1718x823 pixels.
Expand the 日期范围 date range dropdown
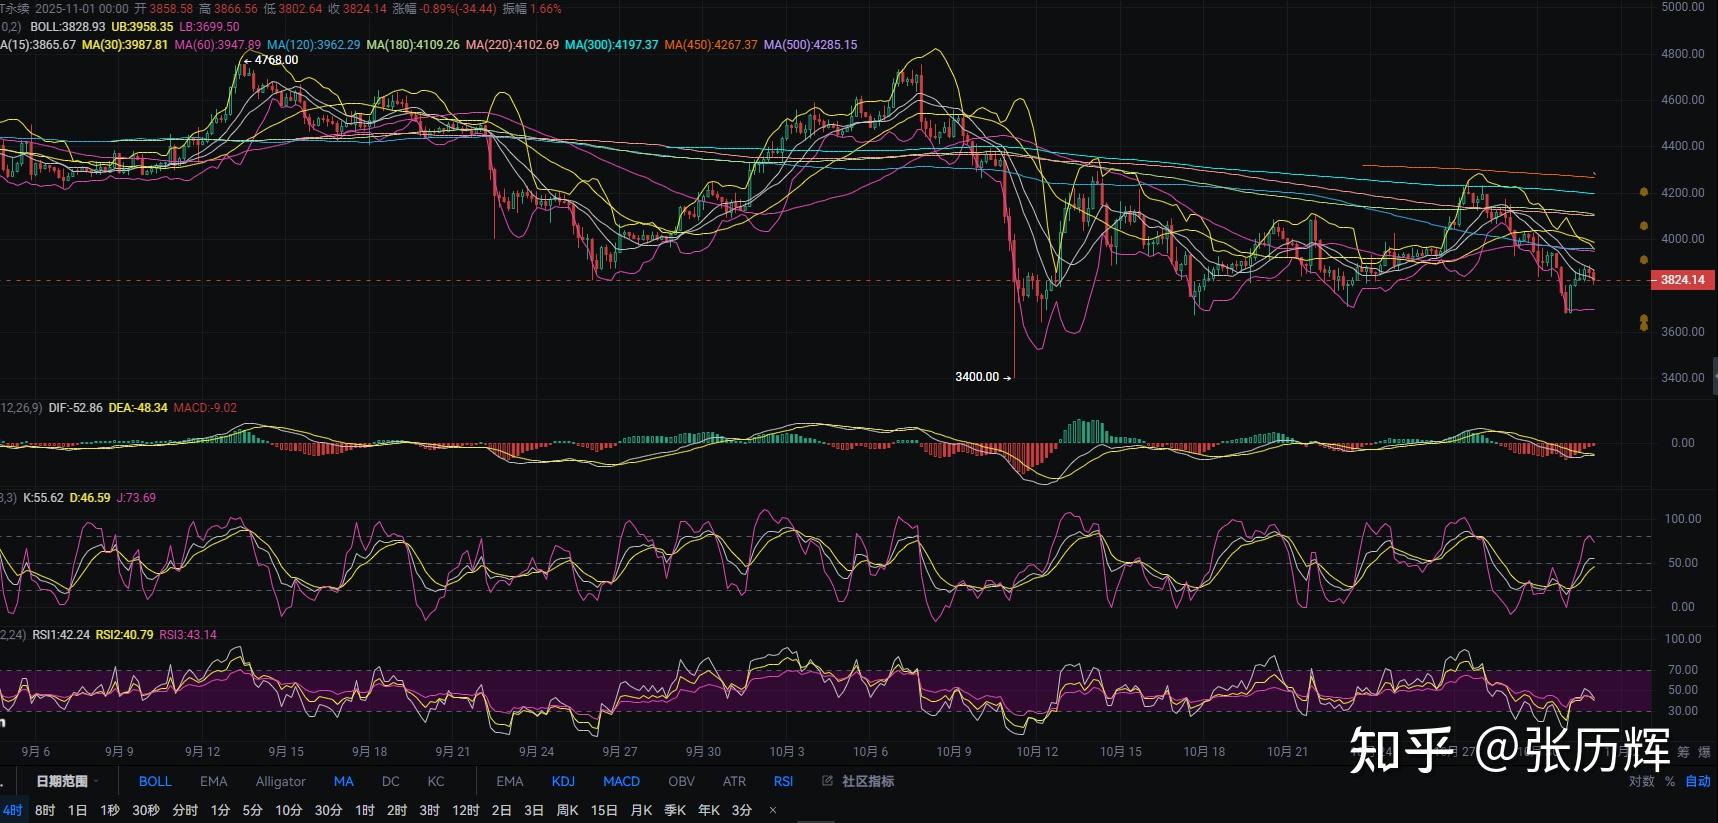(x=67, y=781)
